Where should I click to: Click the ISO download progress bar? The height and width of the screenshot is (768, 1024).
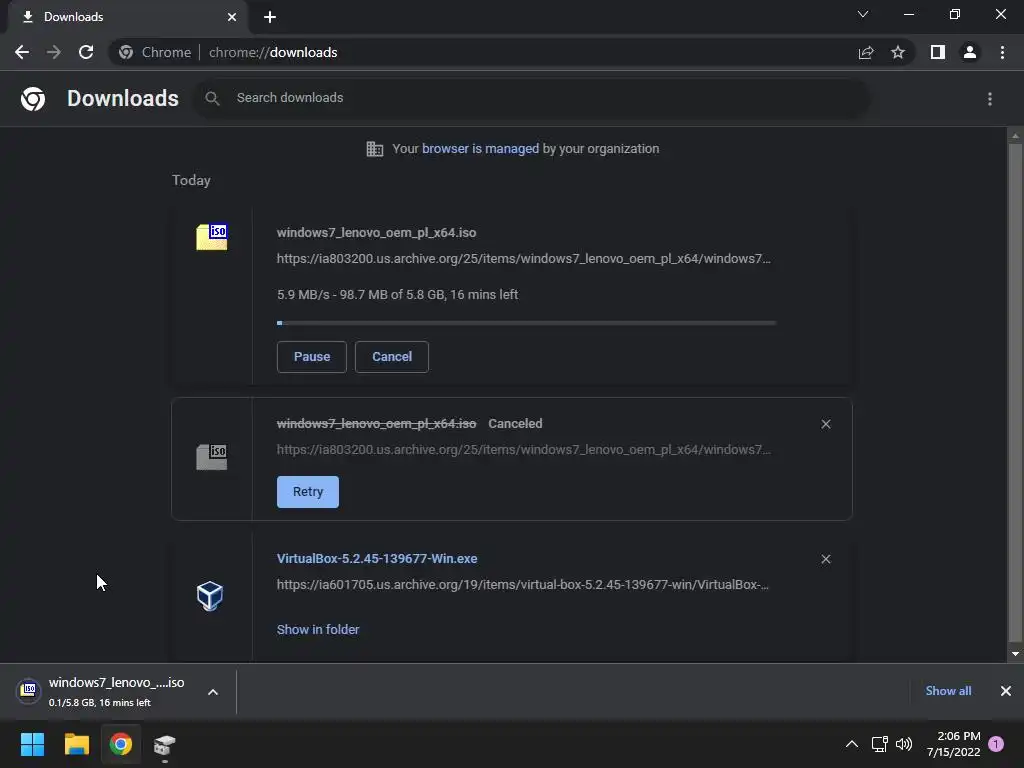click(526, 323)
